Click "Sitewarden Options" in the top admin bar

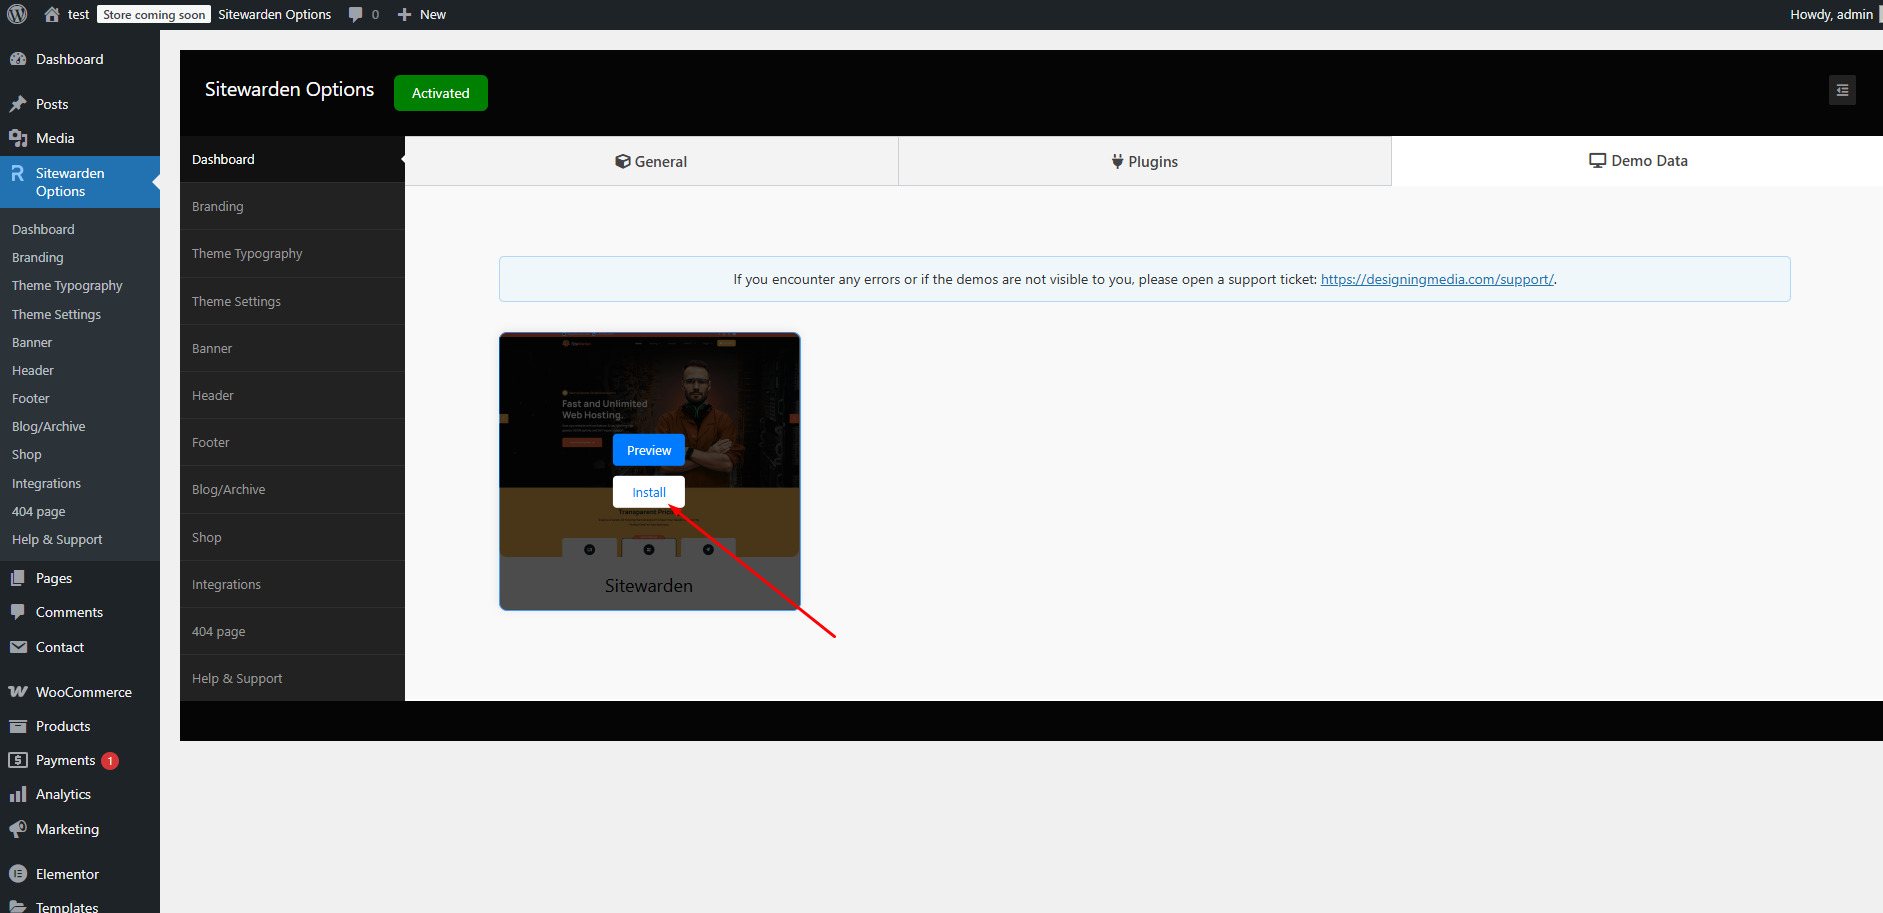point(275,15)
